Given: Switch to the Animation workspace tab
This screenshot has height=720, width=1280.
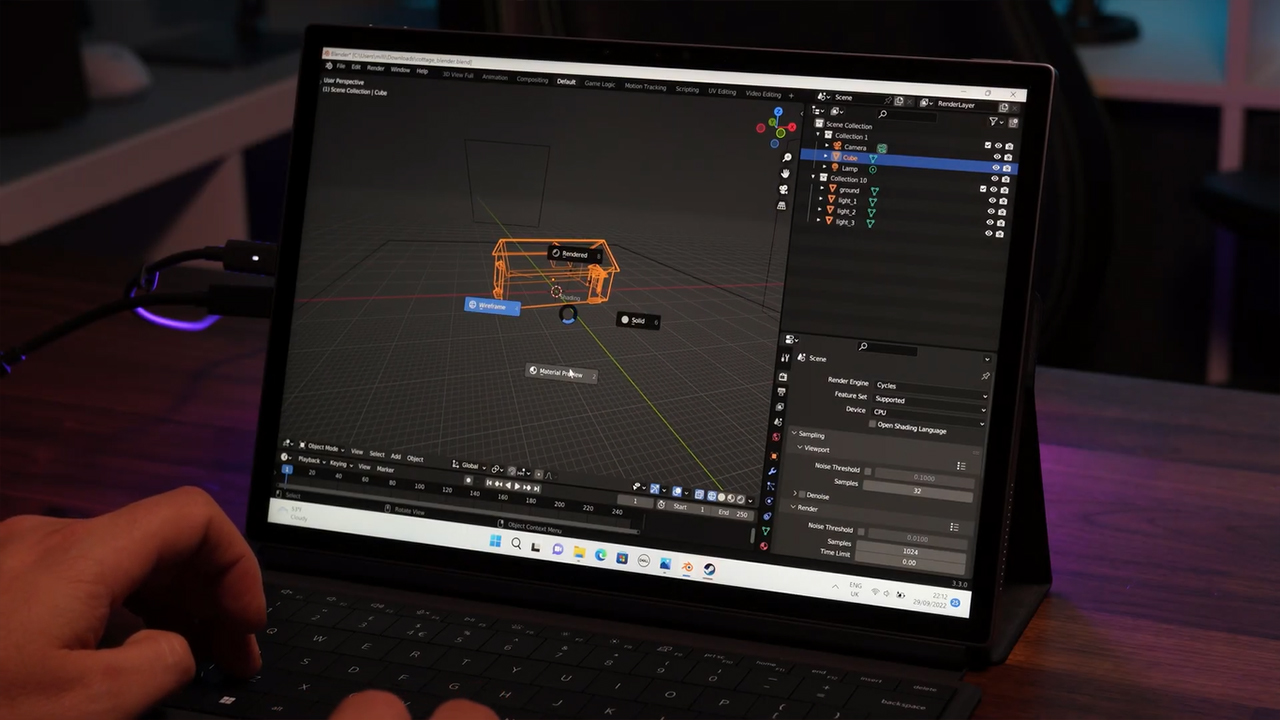Looking at the screenshot, I should (x=495, y=77).
